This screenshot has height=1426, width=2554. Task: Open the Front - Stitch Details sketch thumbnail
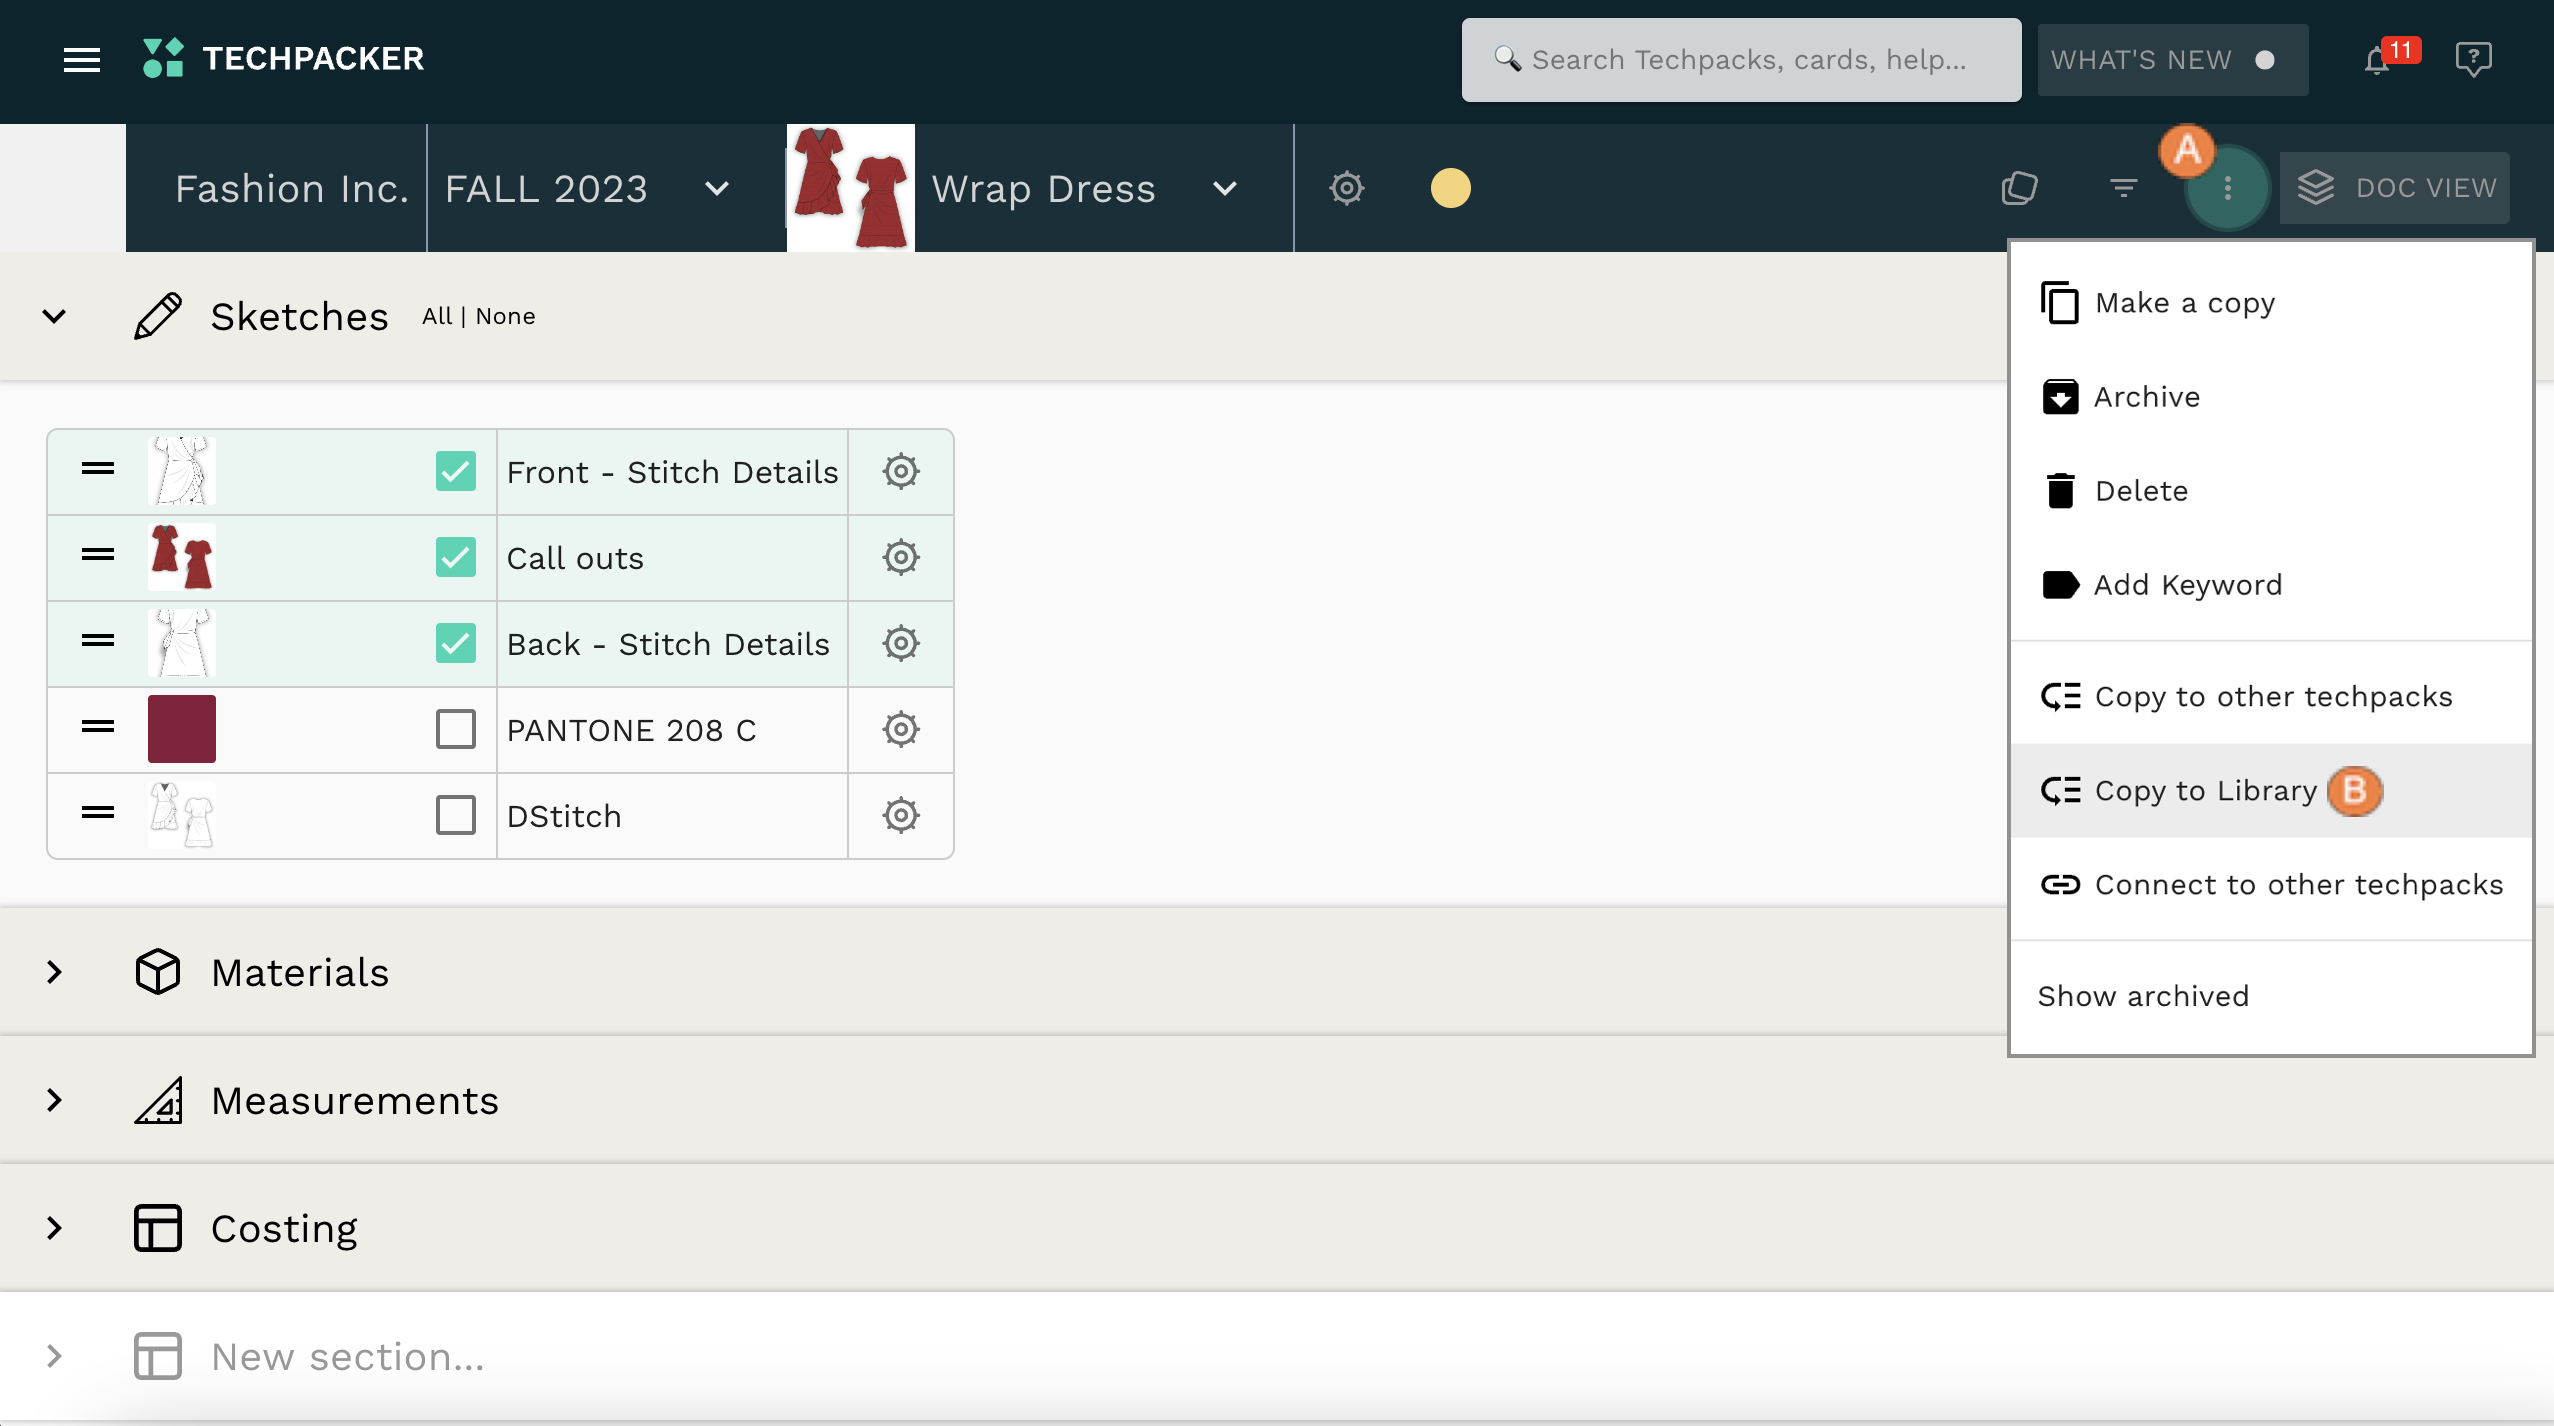pos(182,471)
